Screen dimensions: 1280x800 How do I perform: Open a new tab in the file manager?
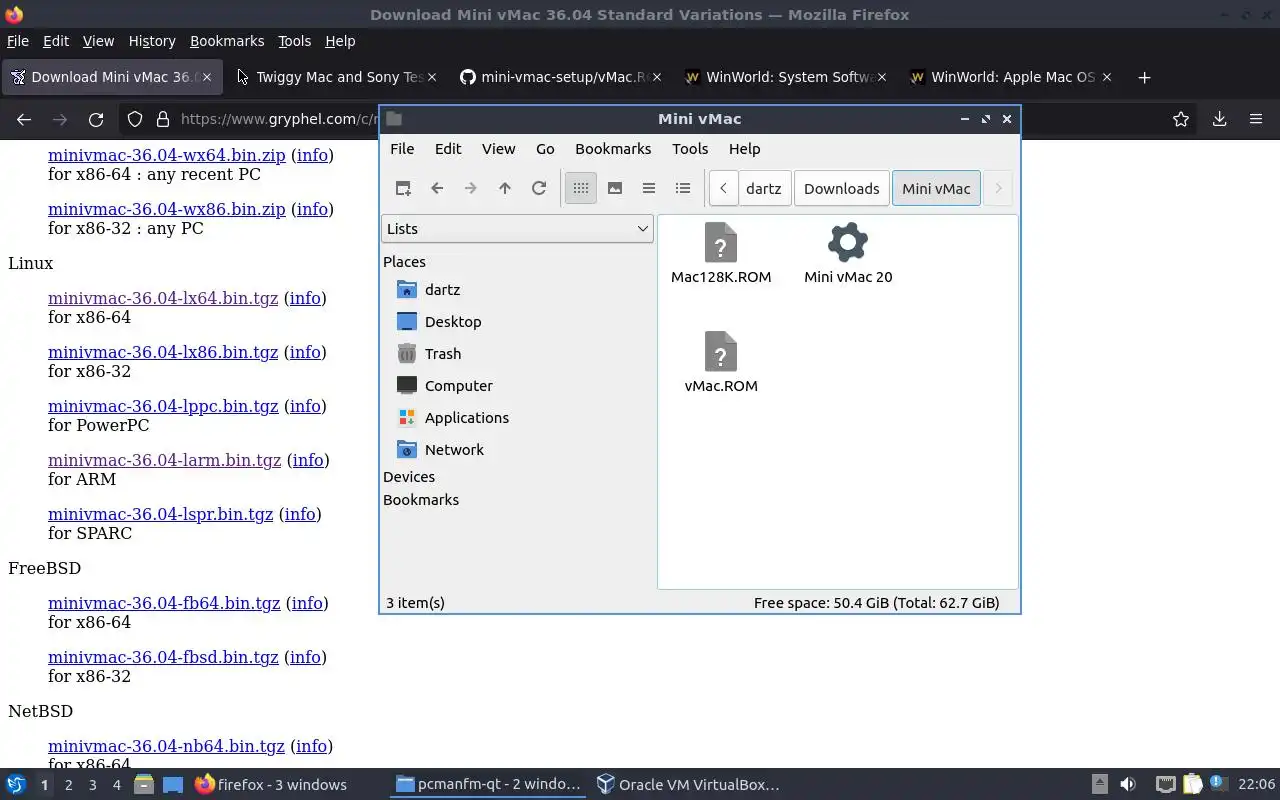click(x=403, y=188)
